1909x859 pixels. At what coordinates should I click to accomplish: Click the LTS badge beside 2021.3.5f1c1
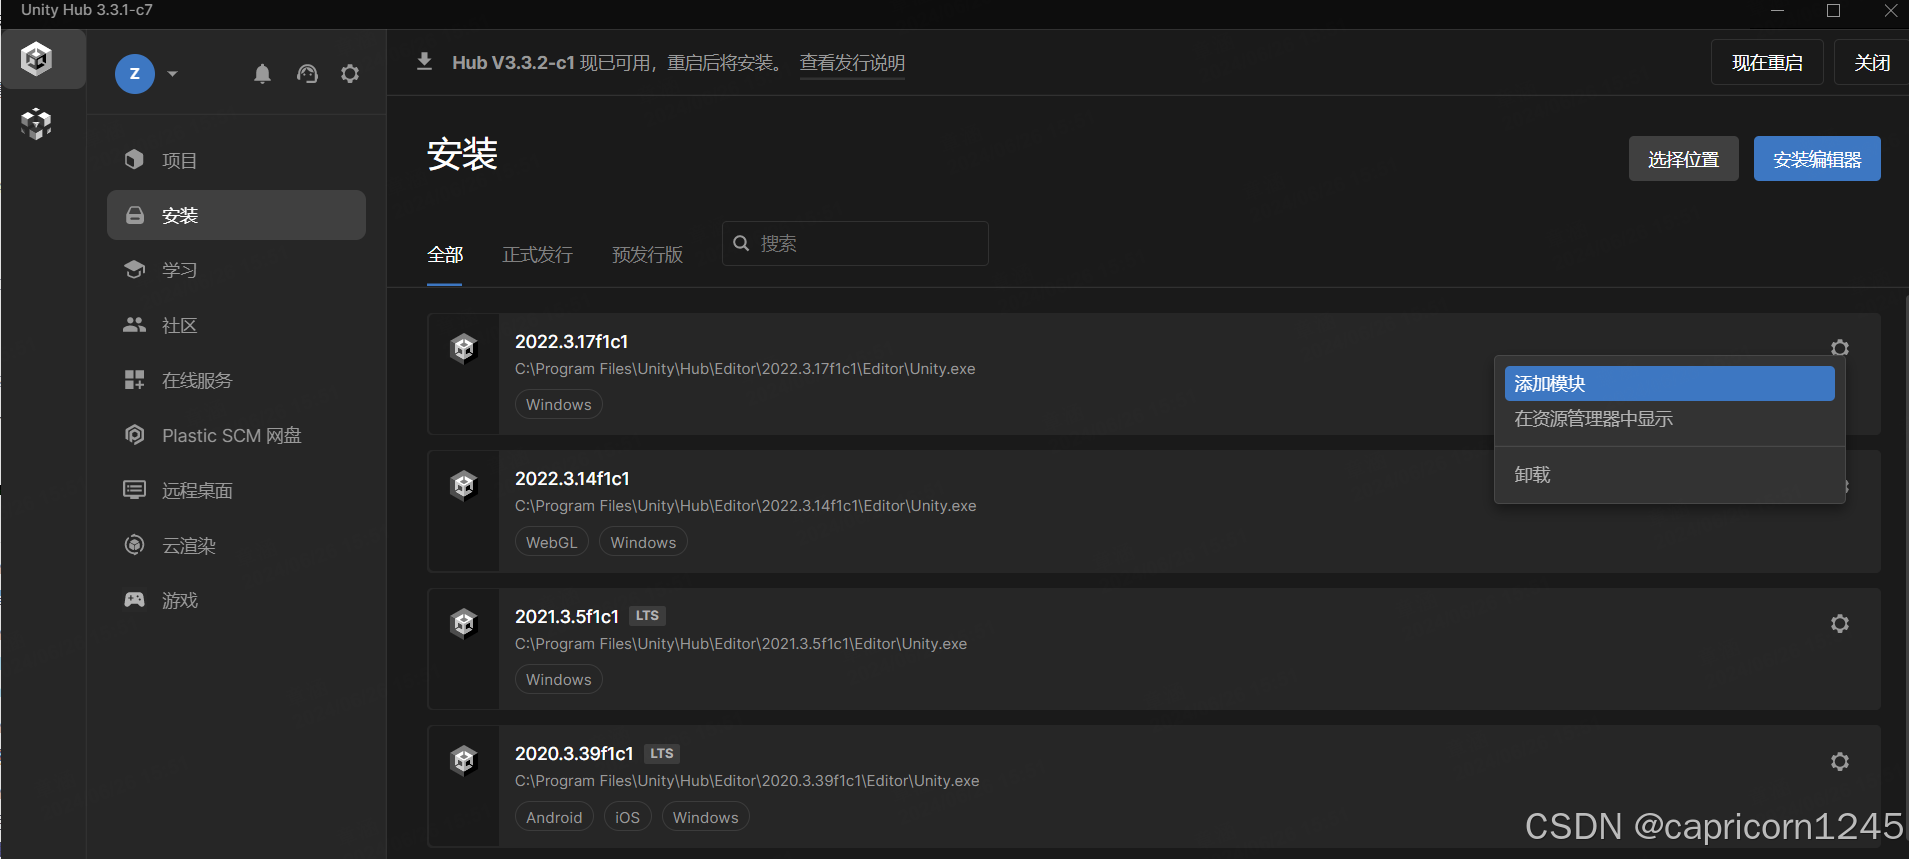[647, 616]
